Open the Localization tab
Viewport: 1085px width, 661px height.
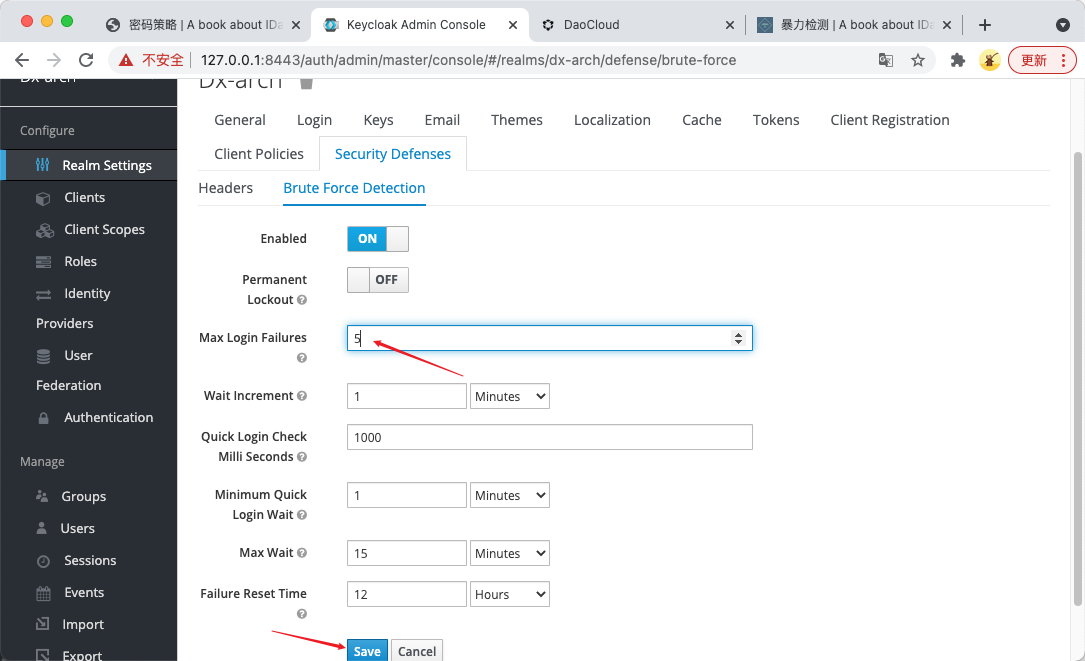(612, 120)
